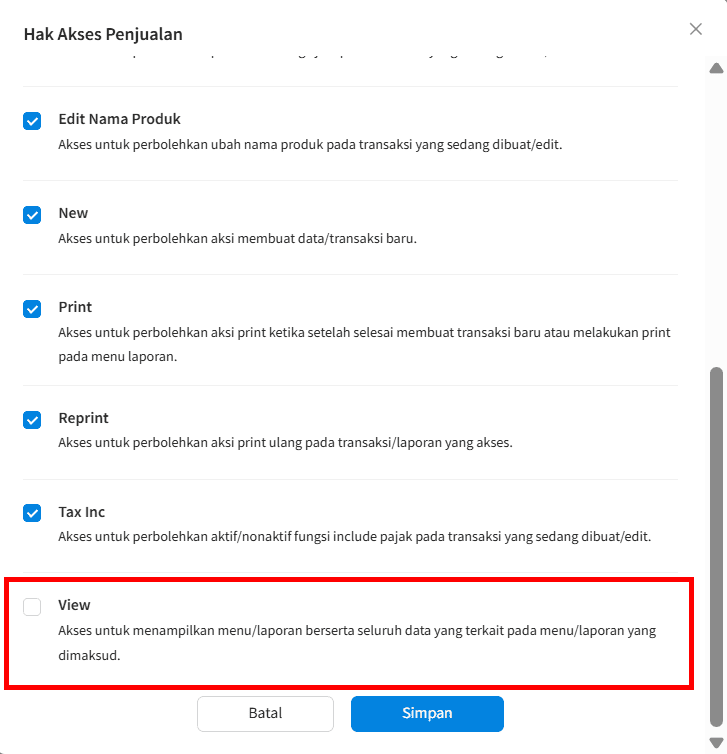Deselect the Tax Inc checkbox

(32, 514)
